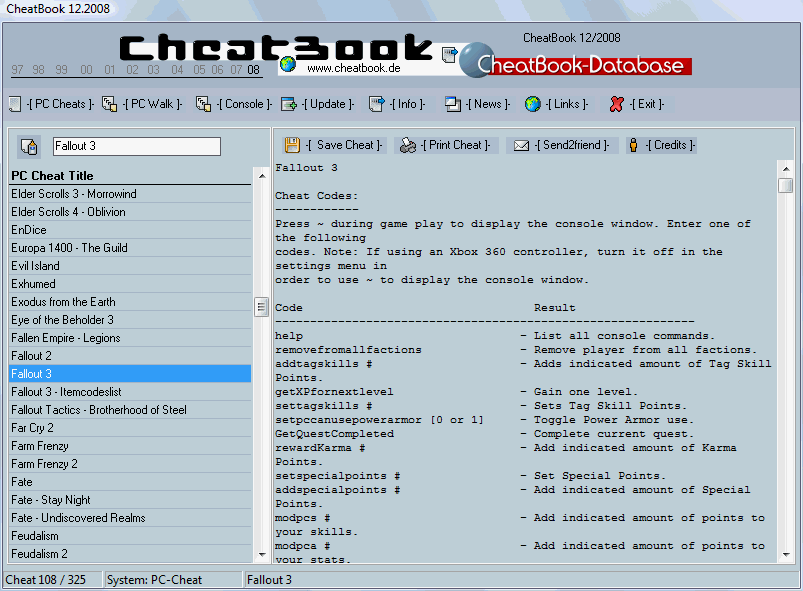
Task: Click the cheat text scroll up arrow
Action: [x=786, y=168]
